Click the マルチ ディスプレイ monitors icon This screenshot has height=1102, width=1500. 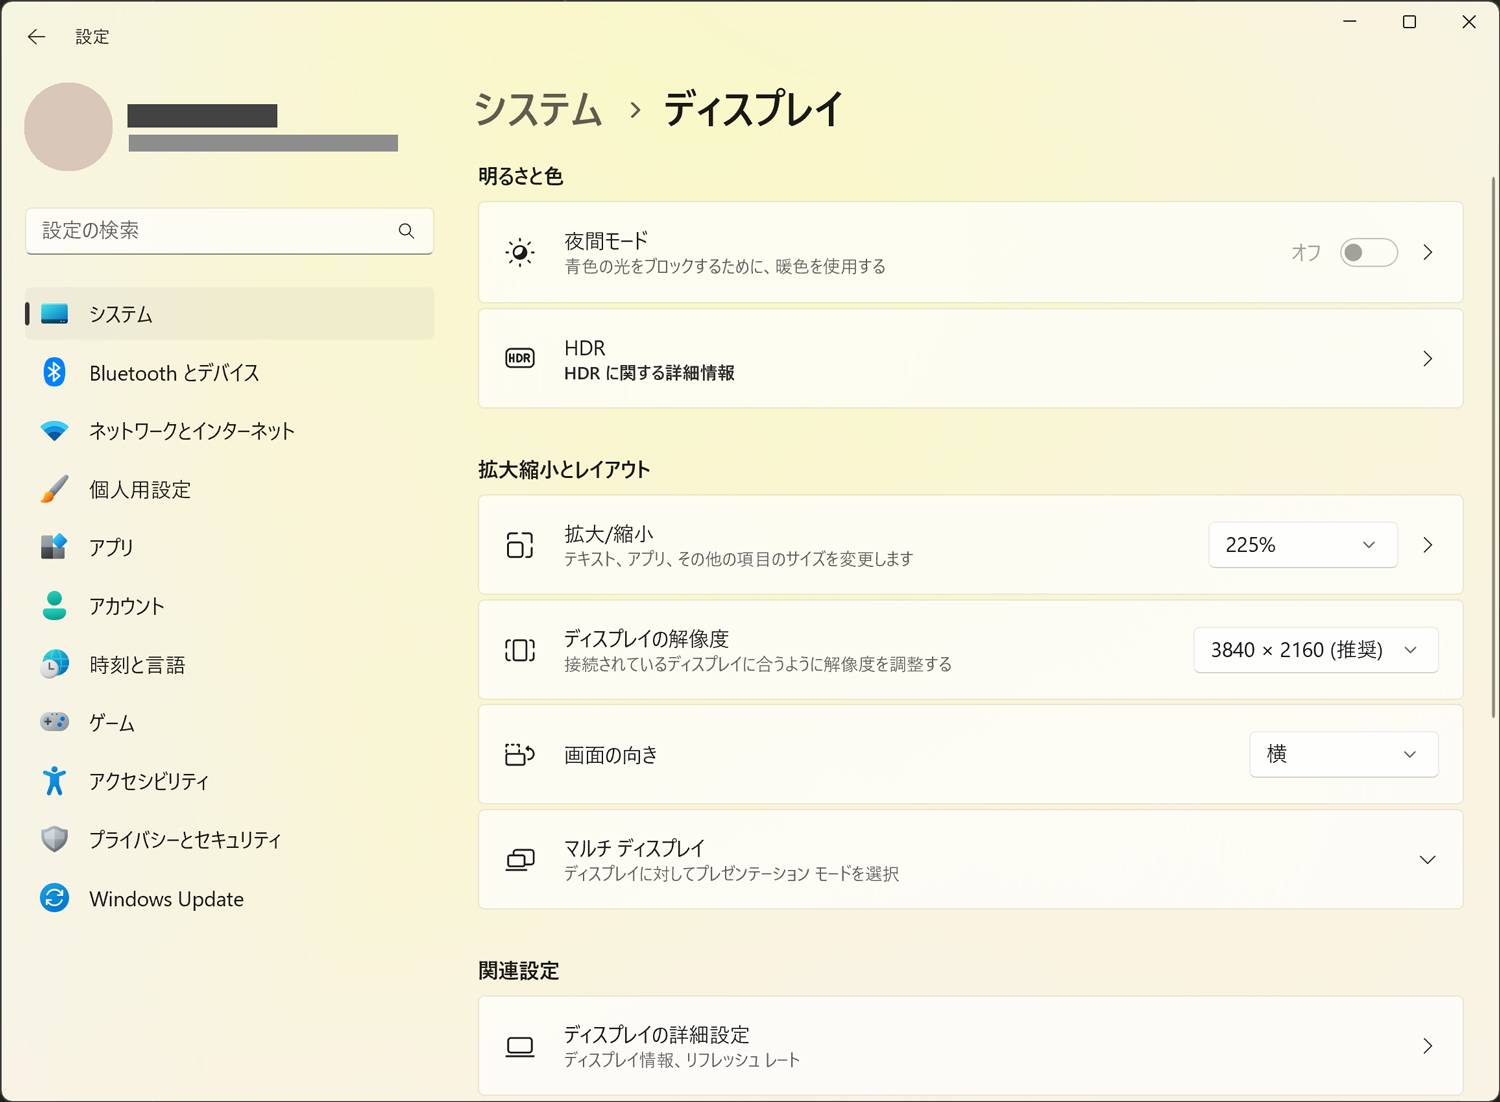pyautogui.click(x=520, y=860)
